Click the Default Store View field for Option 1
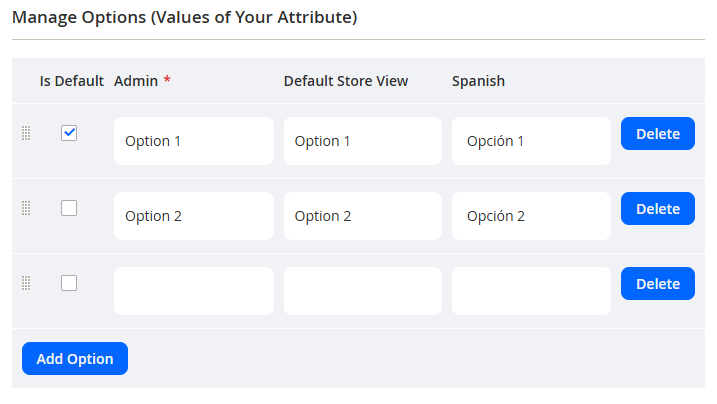This screenshot has width=717, height=404. [x=363, y=141]
